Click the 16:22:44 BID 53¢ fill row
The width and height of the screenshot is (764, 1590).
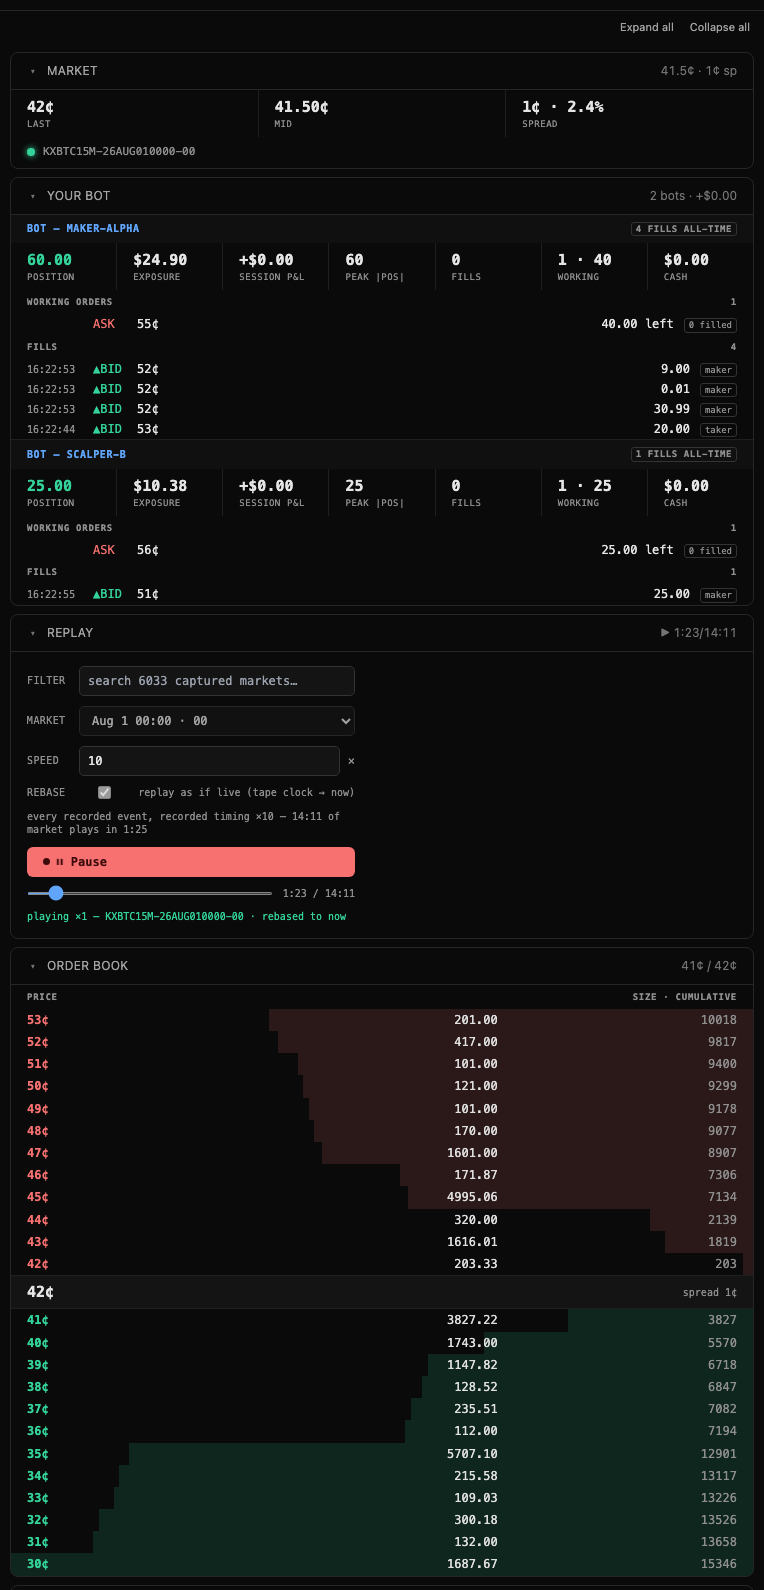(382, 429)
